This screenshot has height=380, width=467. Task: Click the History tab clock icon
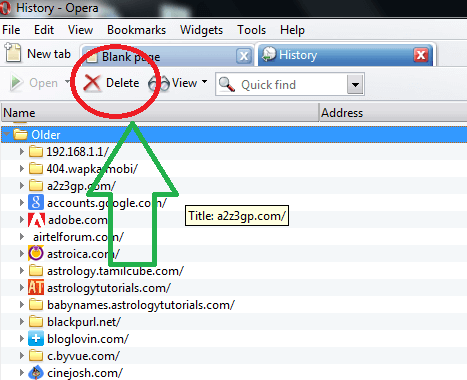pos(269,54)
